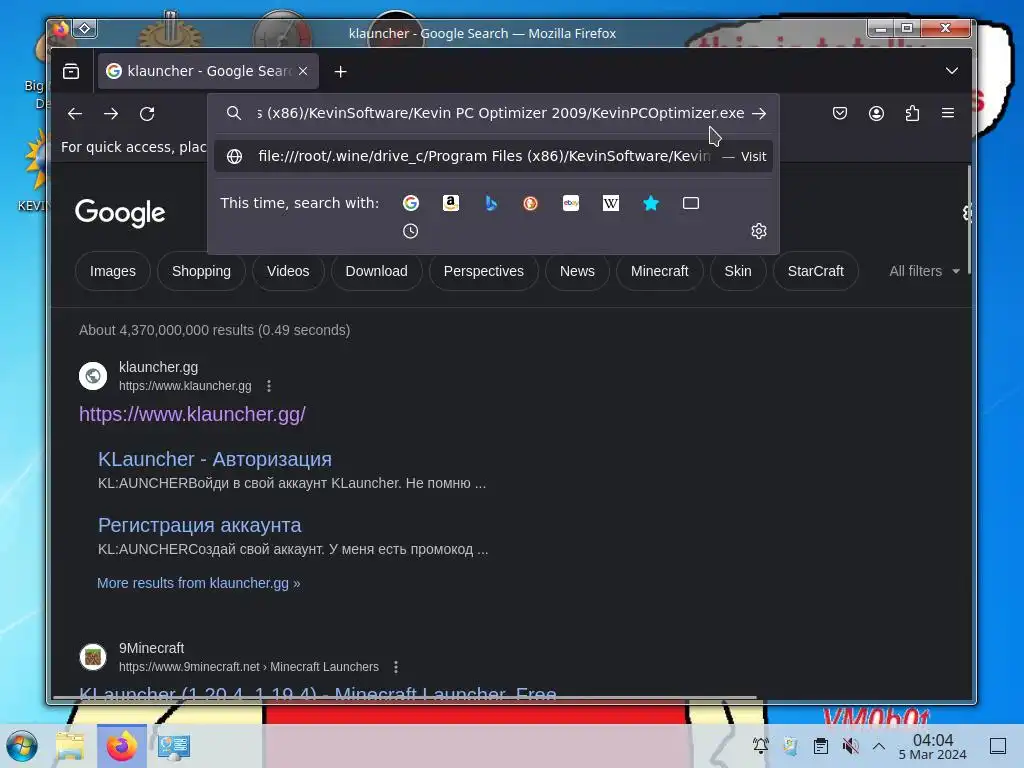Open the Firefox application hamburger menu
Image resolution: width=1024 pixels, height=768 pixels.
coord(948,113)
